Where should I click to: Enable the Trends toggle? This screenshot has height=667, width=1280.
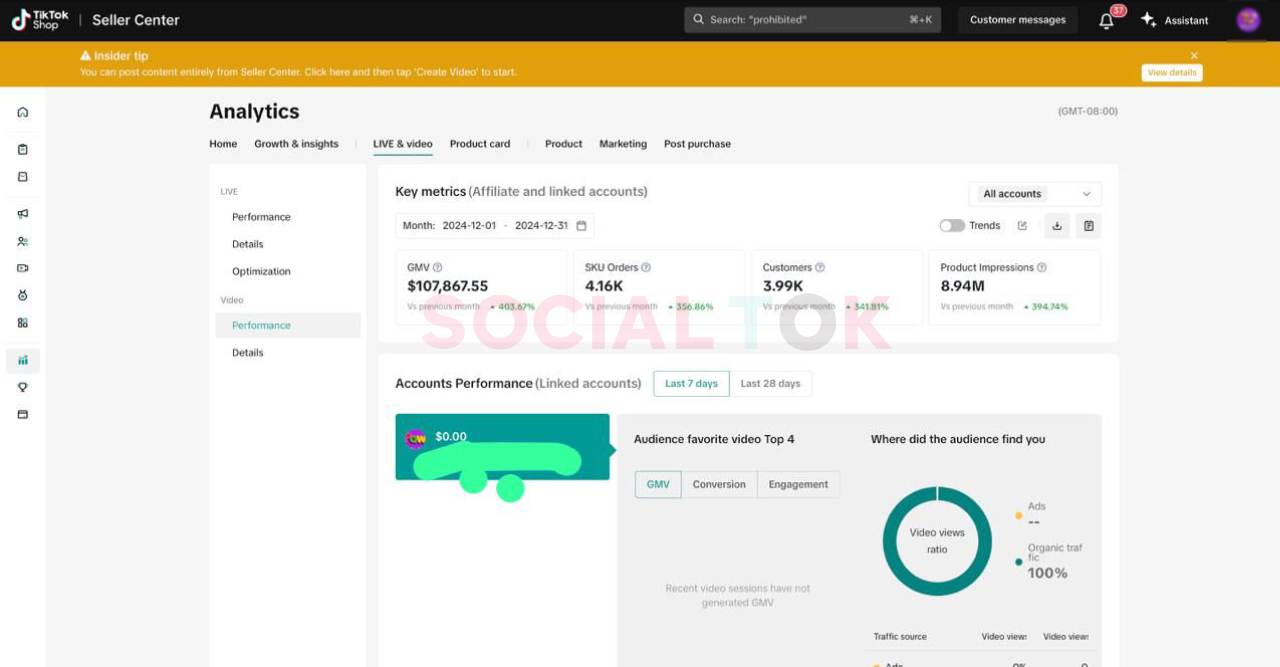pos(951,226)
